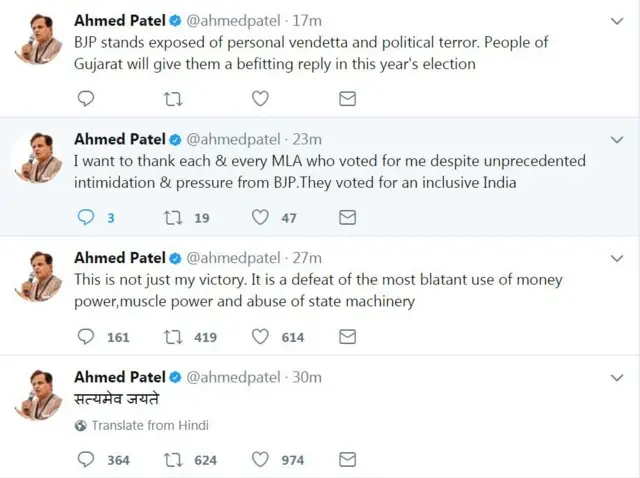This screenshot has height=478, width=640.
Task: Click 'Translate from Hindi' link
Action: point(148,425)
